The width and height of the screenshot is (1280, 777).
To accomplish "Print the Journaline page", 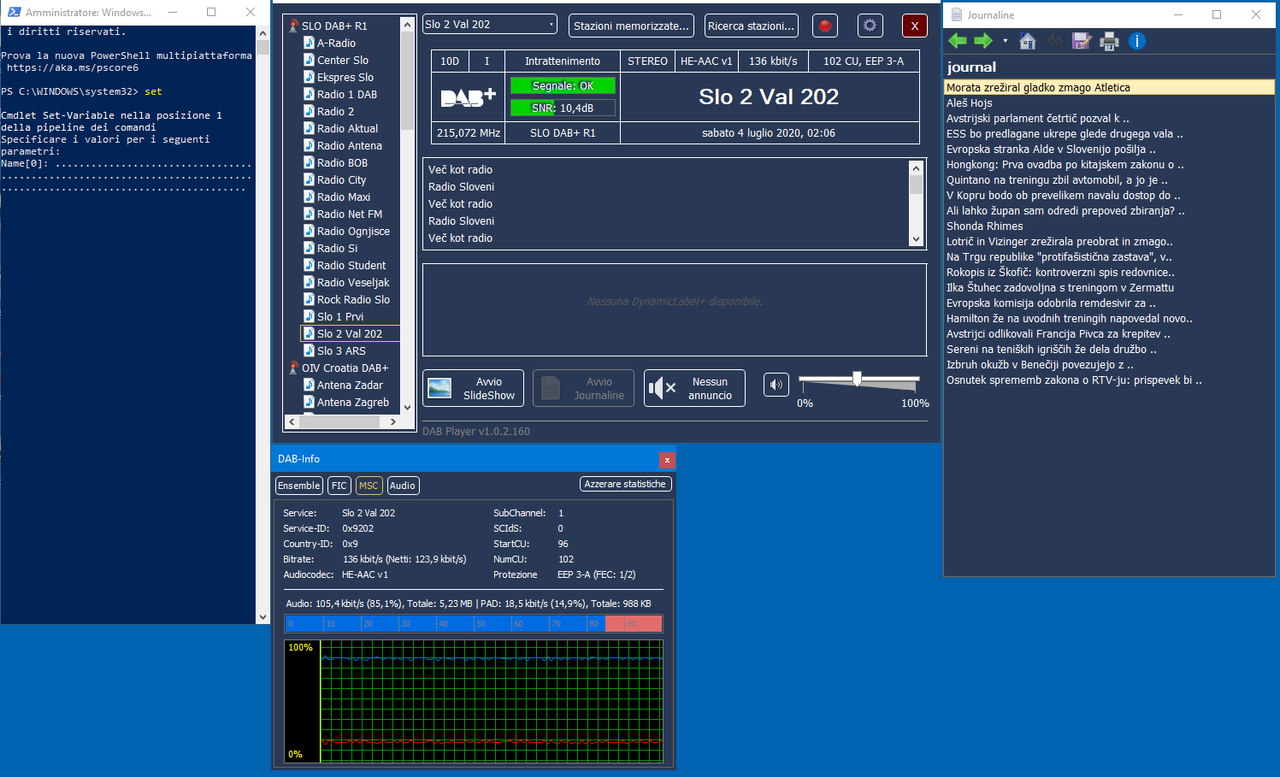I will point(1109,41).
